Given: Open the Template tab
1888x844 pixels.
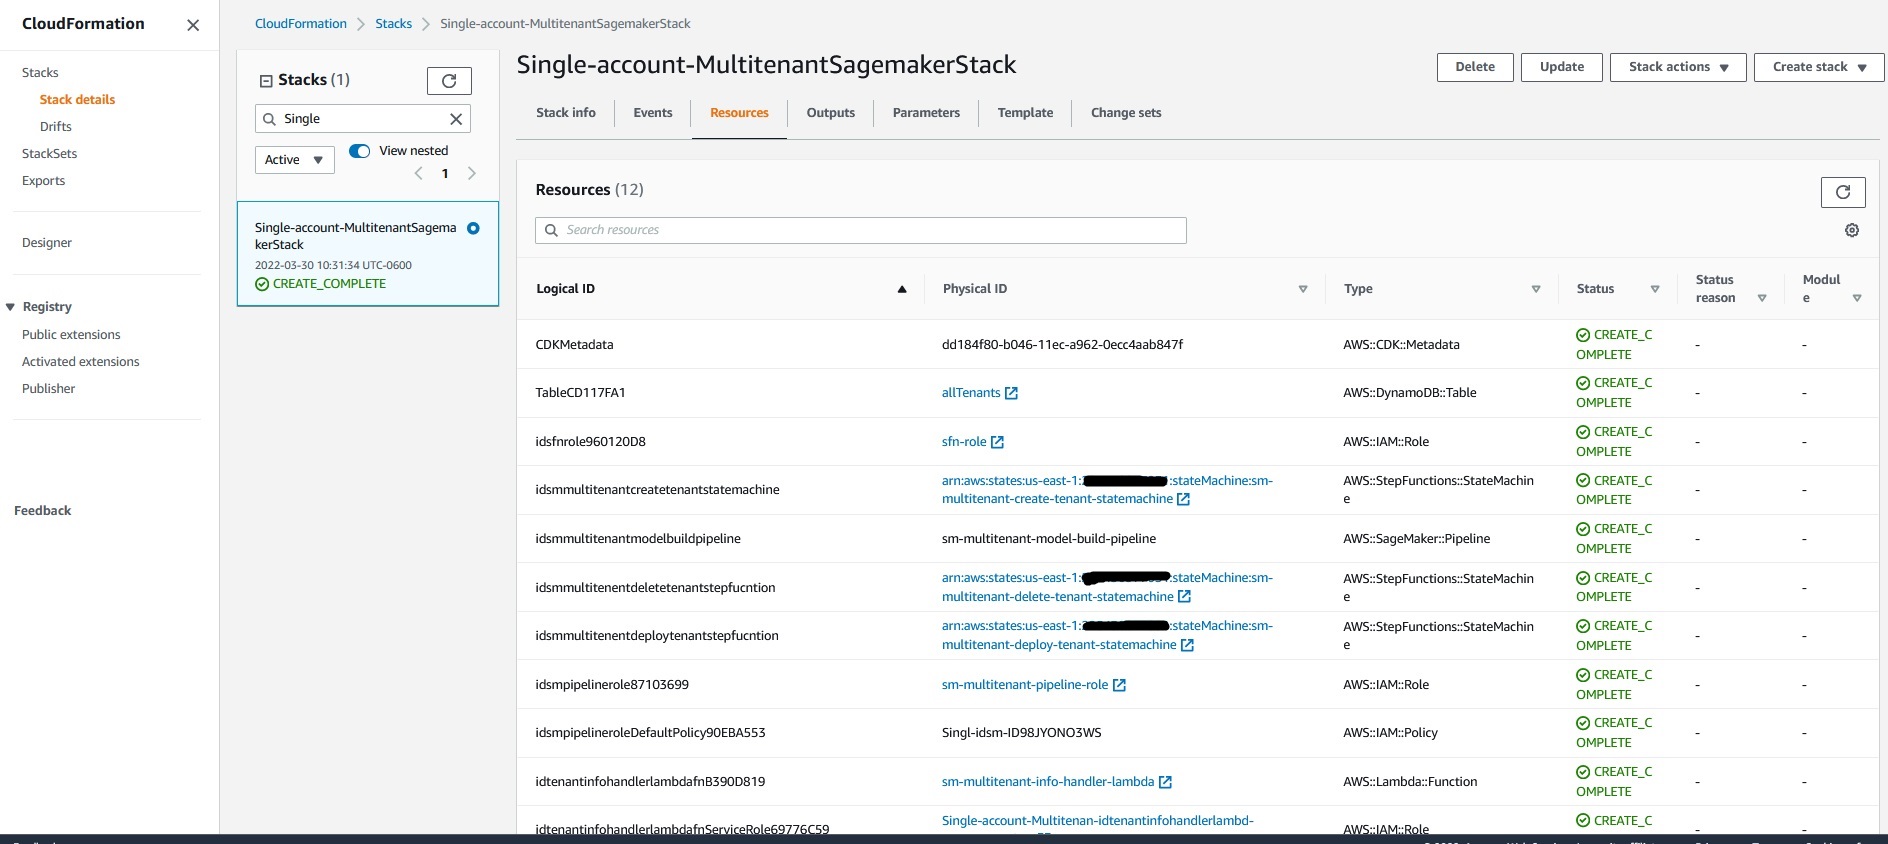Looking at the screenshot, I should click(1025, 113).
